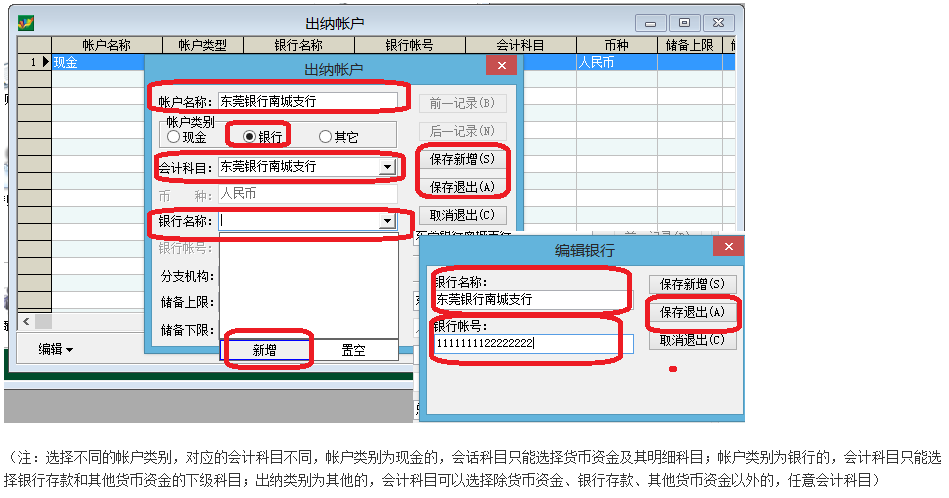Click the 币种 column header
The width and height of the screenshot is (949, 498).
point(617,45)
